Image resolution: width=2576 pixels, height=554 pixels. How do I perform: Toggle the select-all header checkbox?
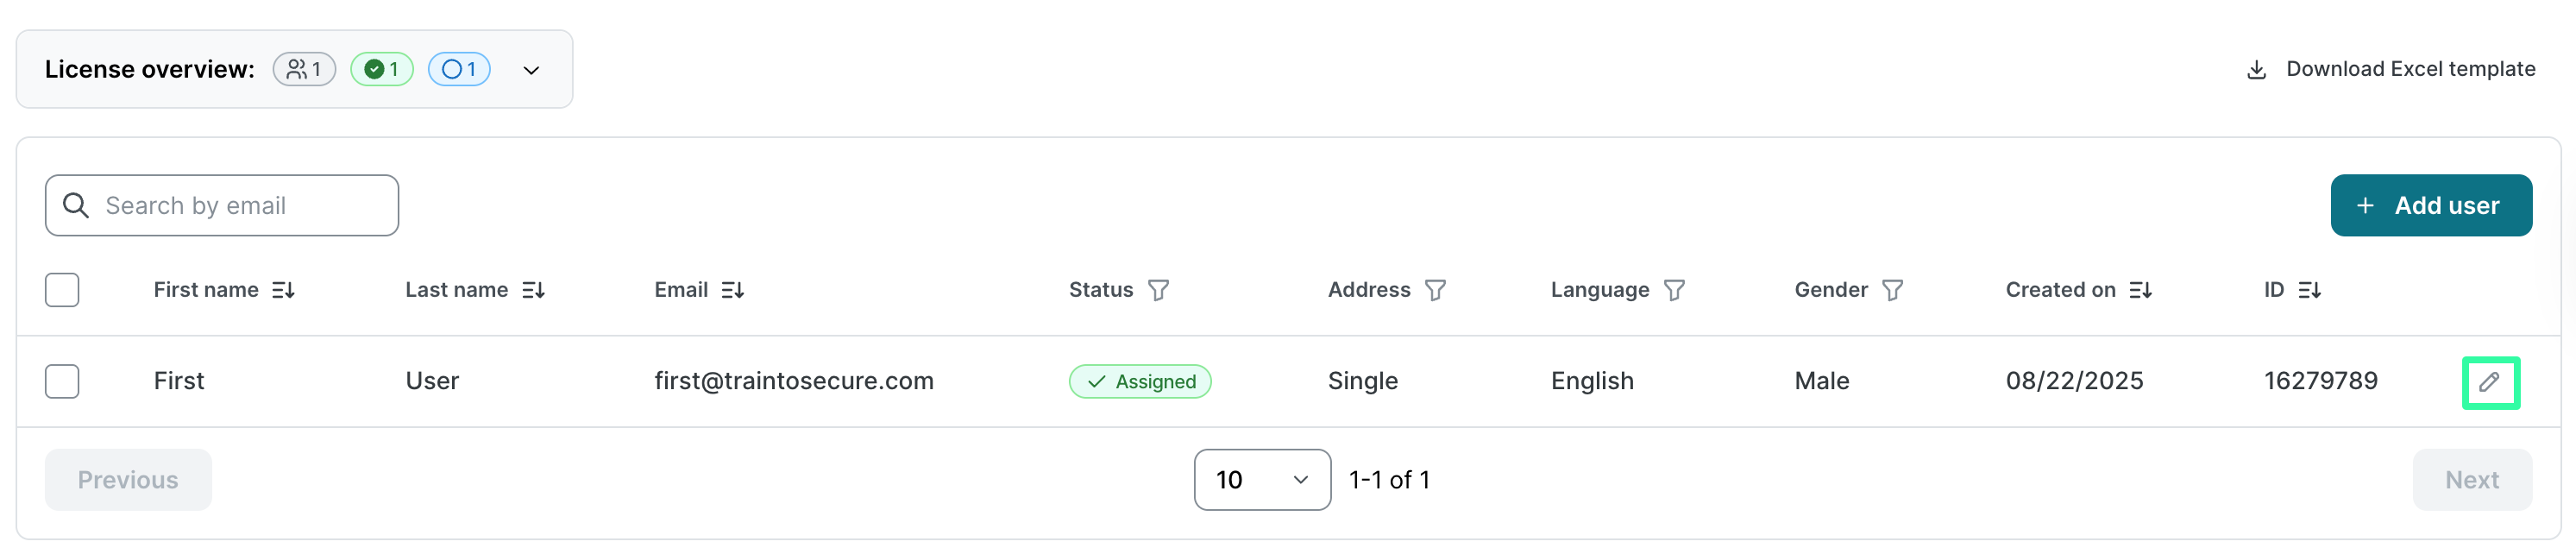pyautogui.click(x=62, y=290)
